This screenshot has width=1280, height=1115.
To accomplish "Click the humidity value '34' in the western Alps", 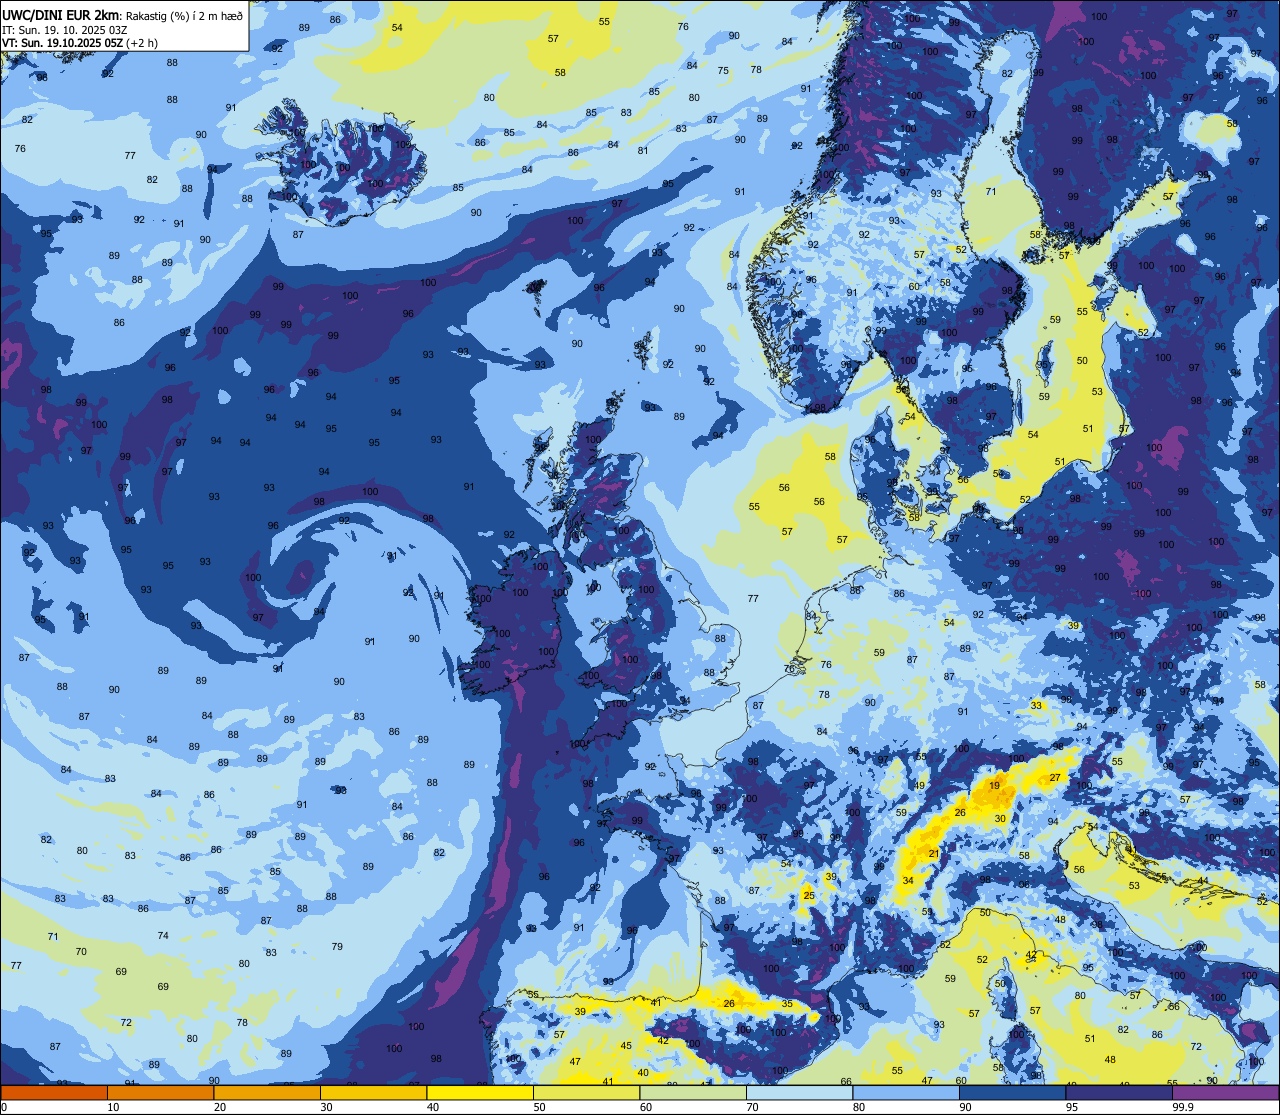I will [x=908, y=881].
